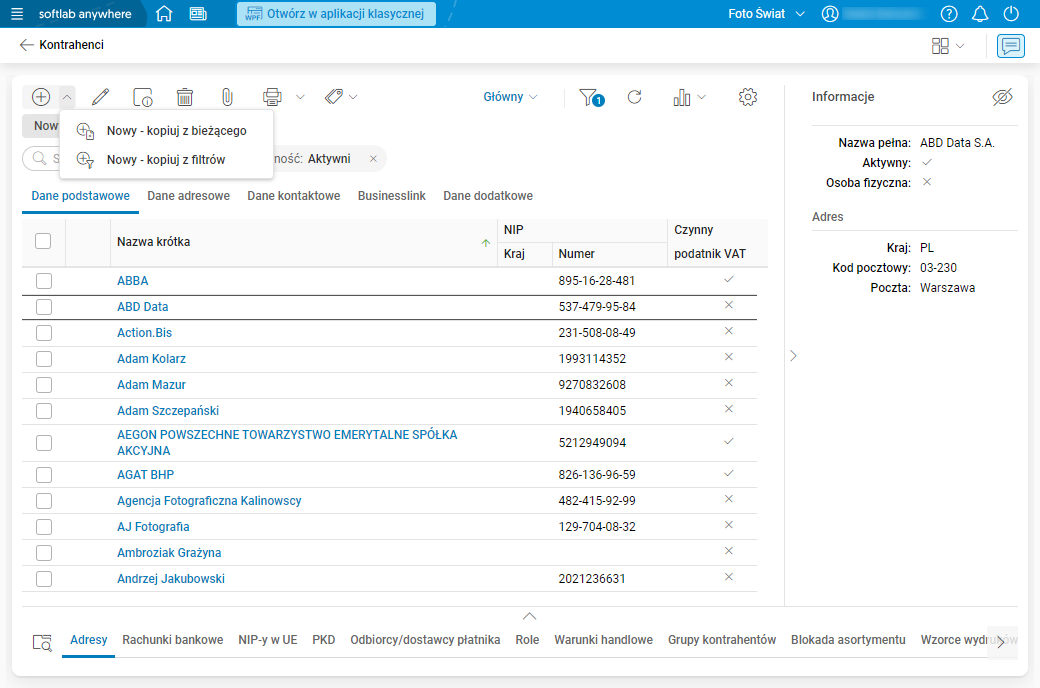Click the trash delete icon
Screen dimensions: 1040x688
(185, 97)
